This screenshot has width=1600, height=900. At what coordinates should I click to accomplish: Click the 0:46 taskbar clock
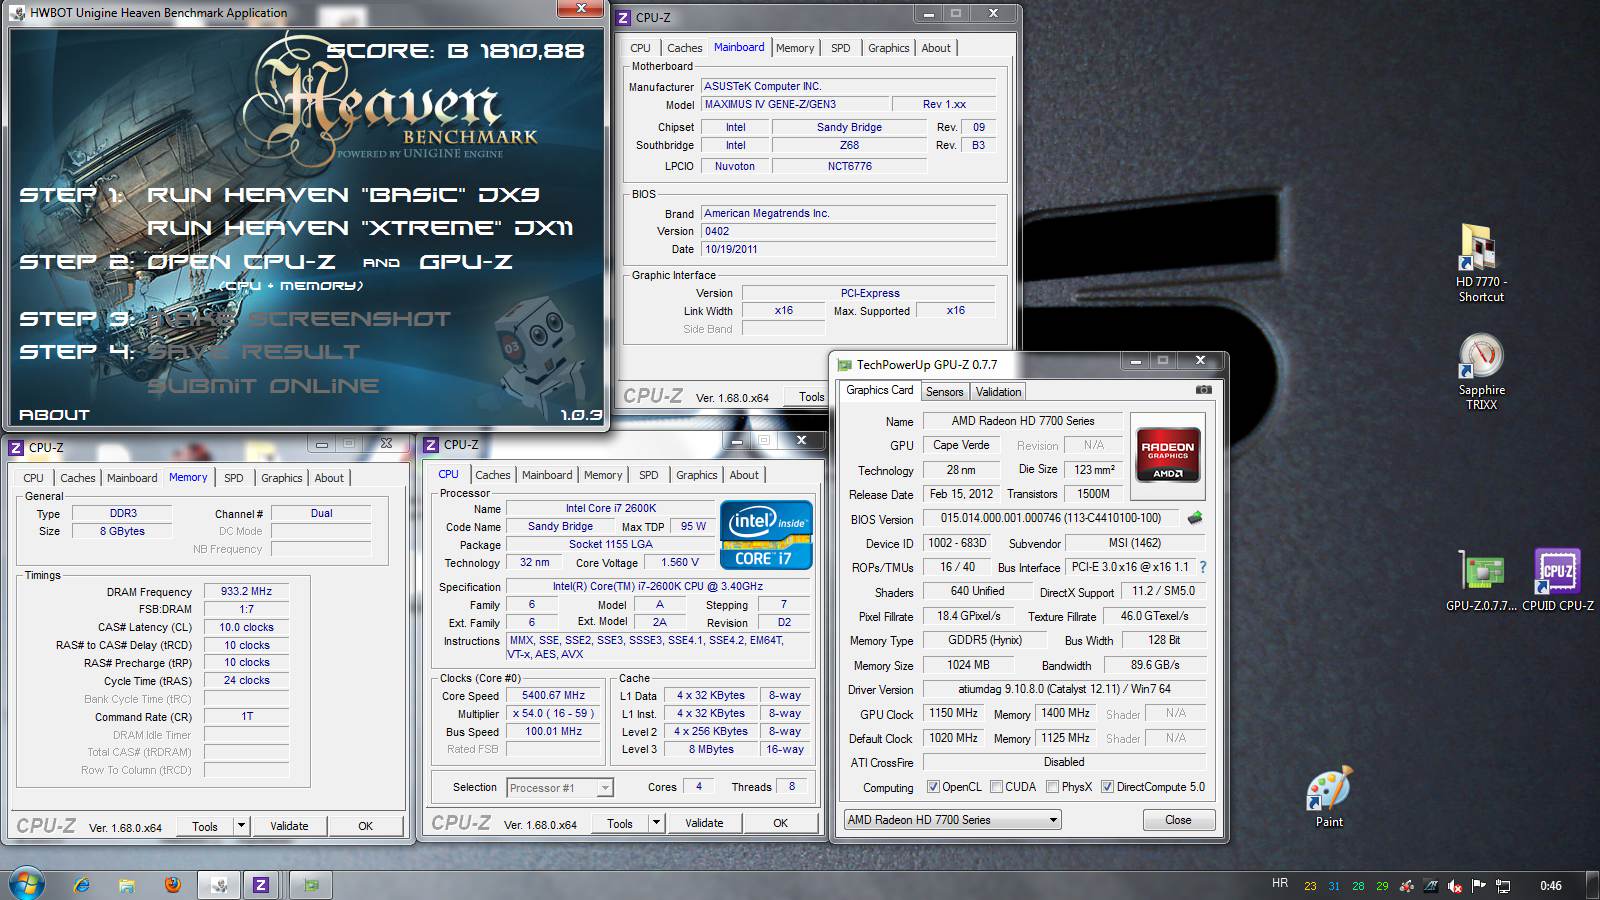1551,885
